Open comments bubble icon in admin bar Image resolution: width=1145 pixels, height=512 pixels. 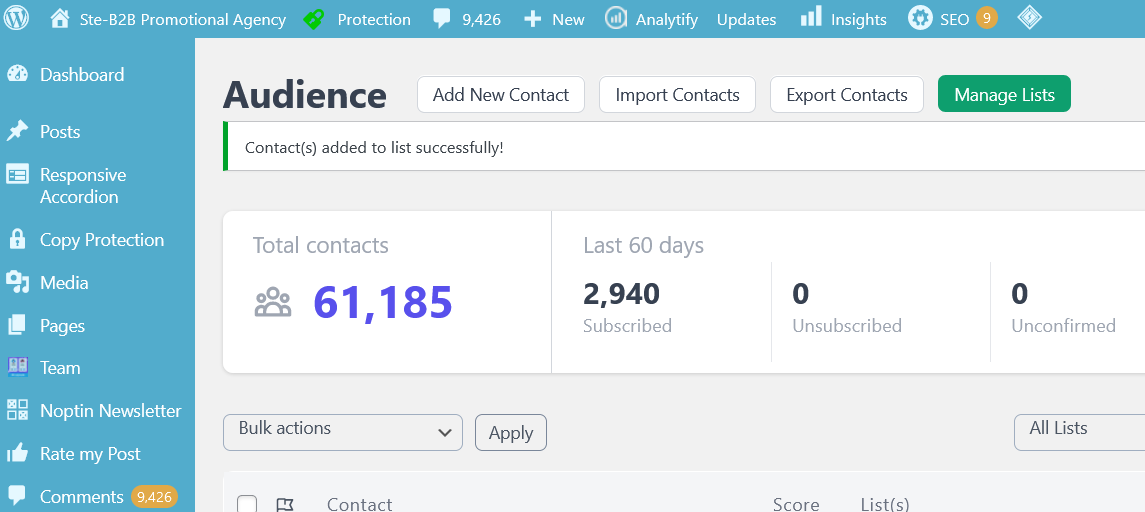click(442, 19)
